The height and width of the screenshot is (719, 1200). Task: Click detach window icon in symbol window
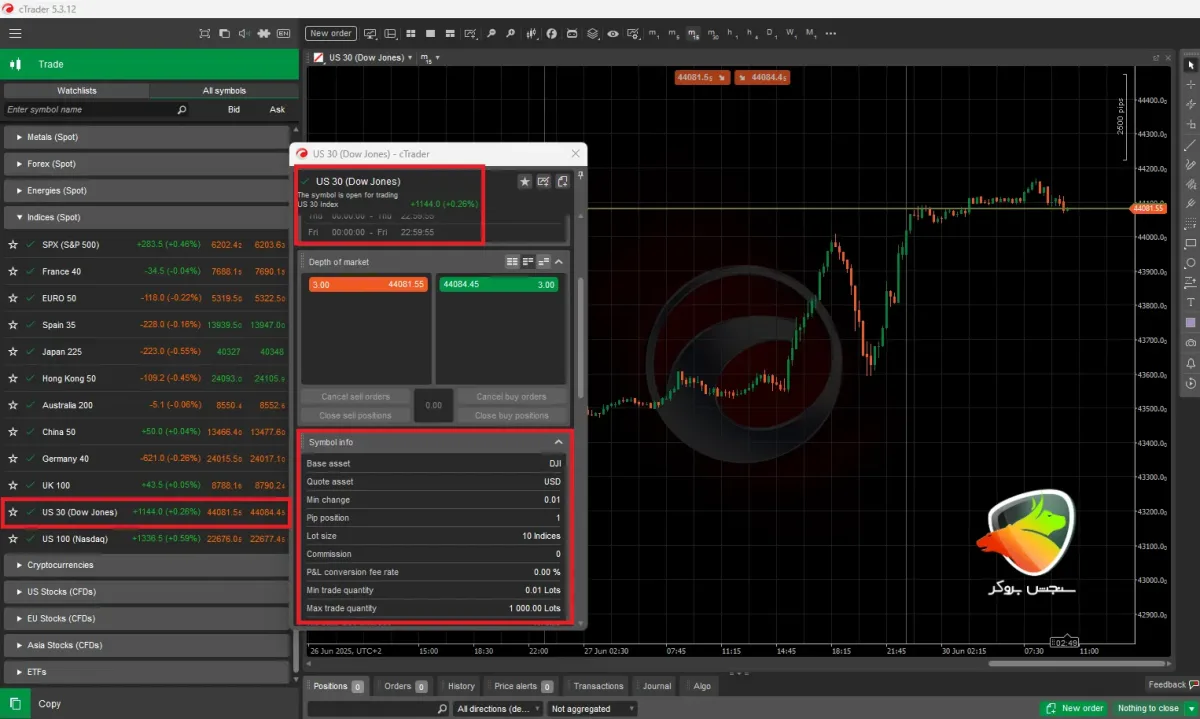pyautogui.click(x=563, y=181)
